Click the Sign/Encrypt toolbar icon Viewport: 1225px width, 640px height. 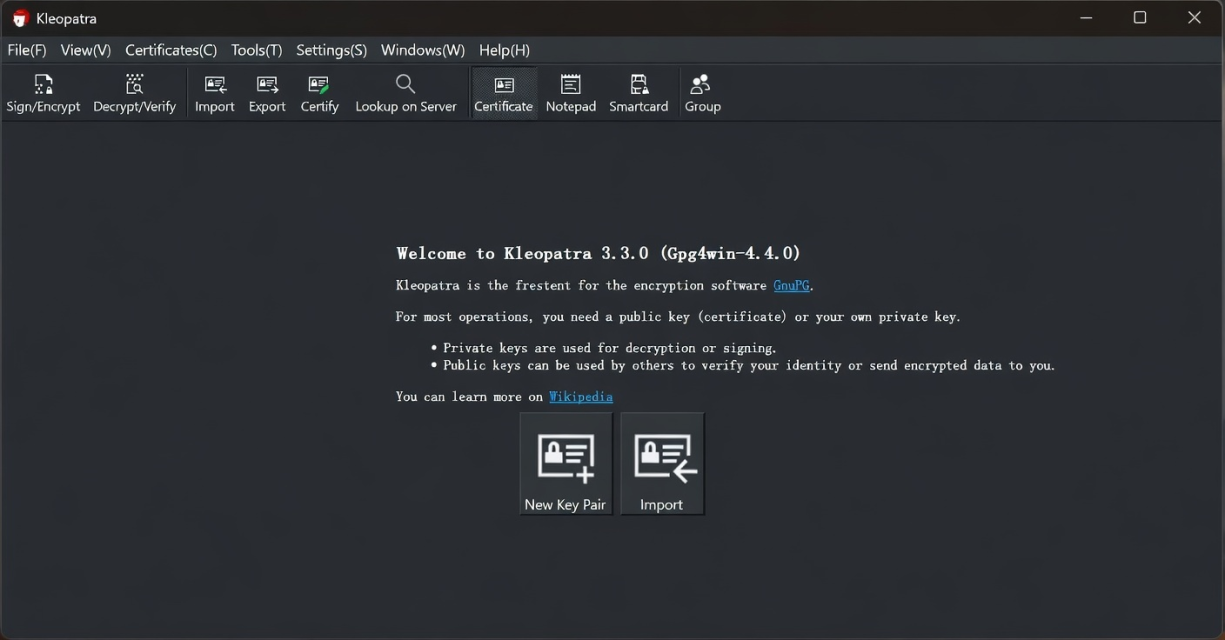click(43, 94)
